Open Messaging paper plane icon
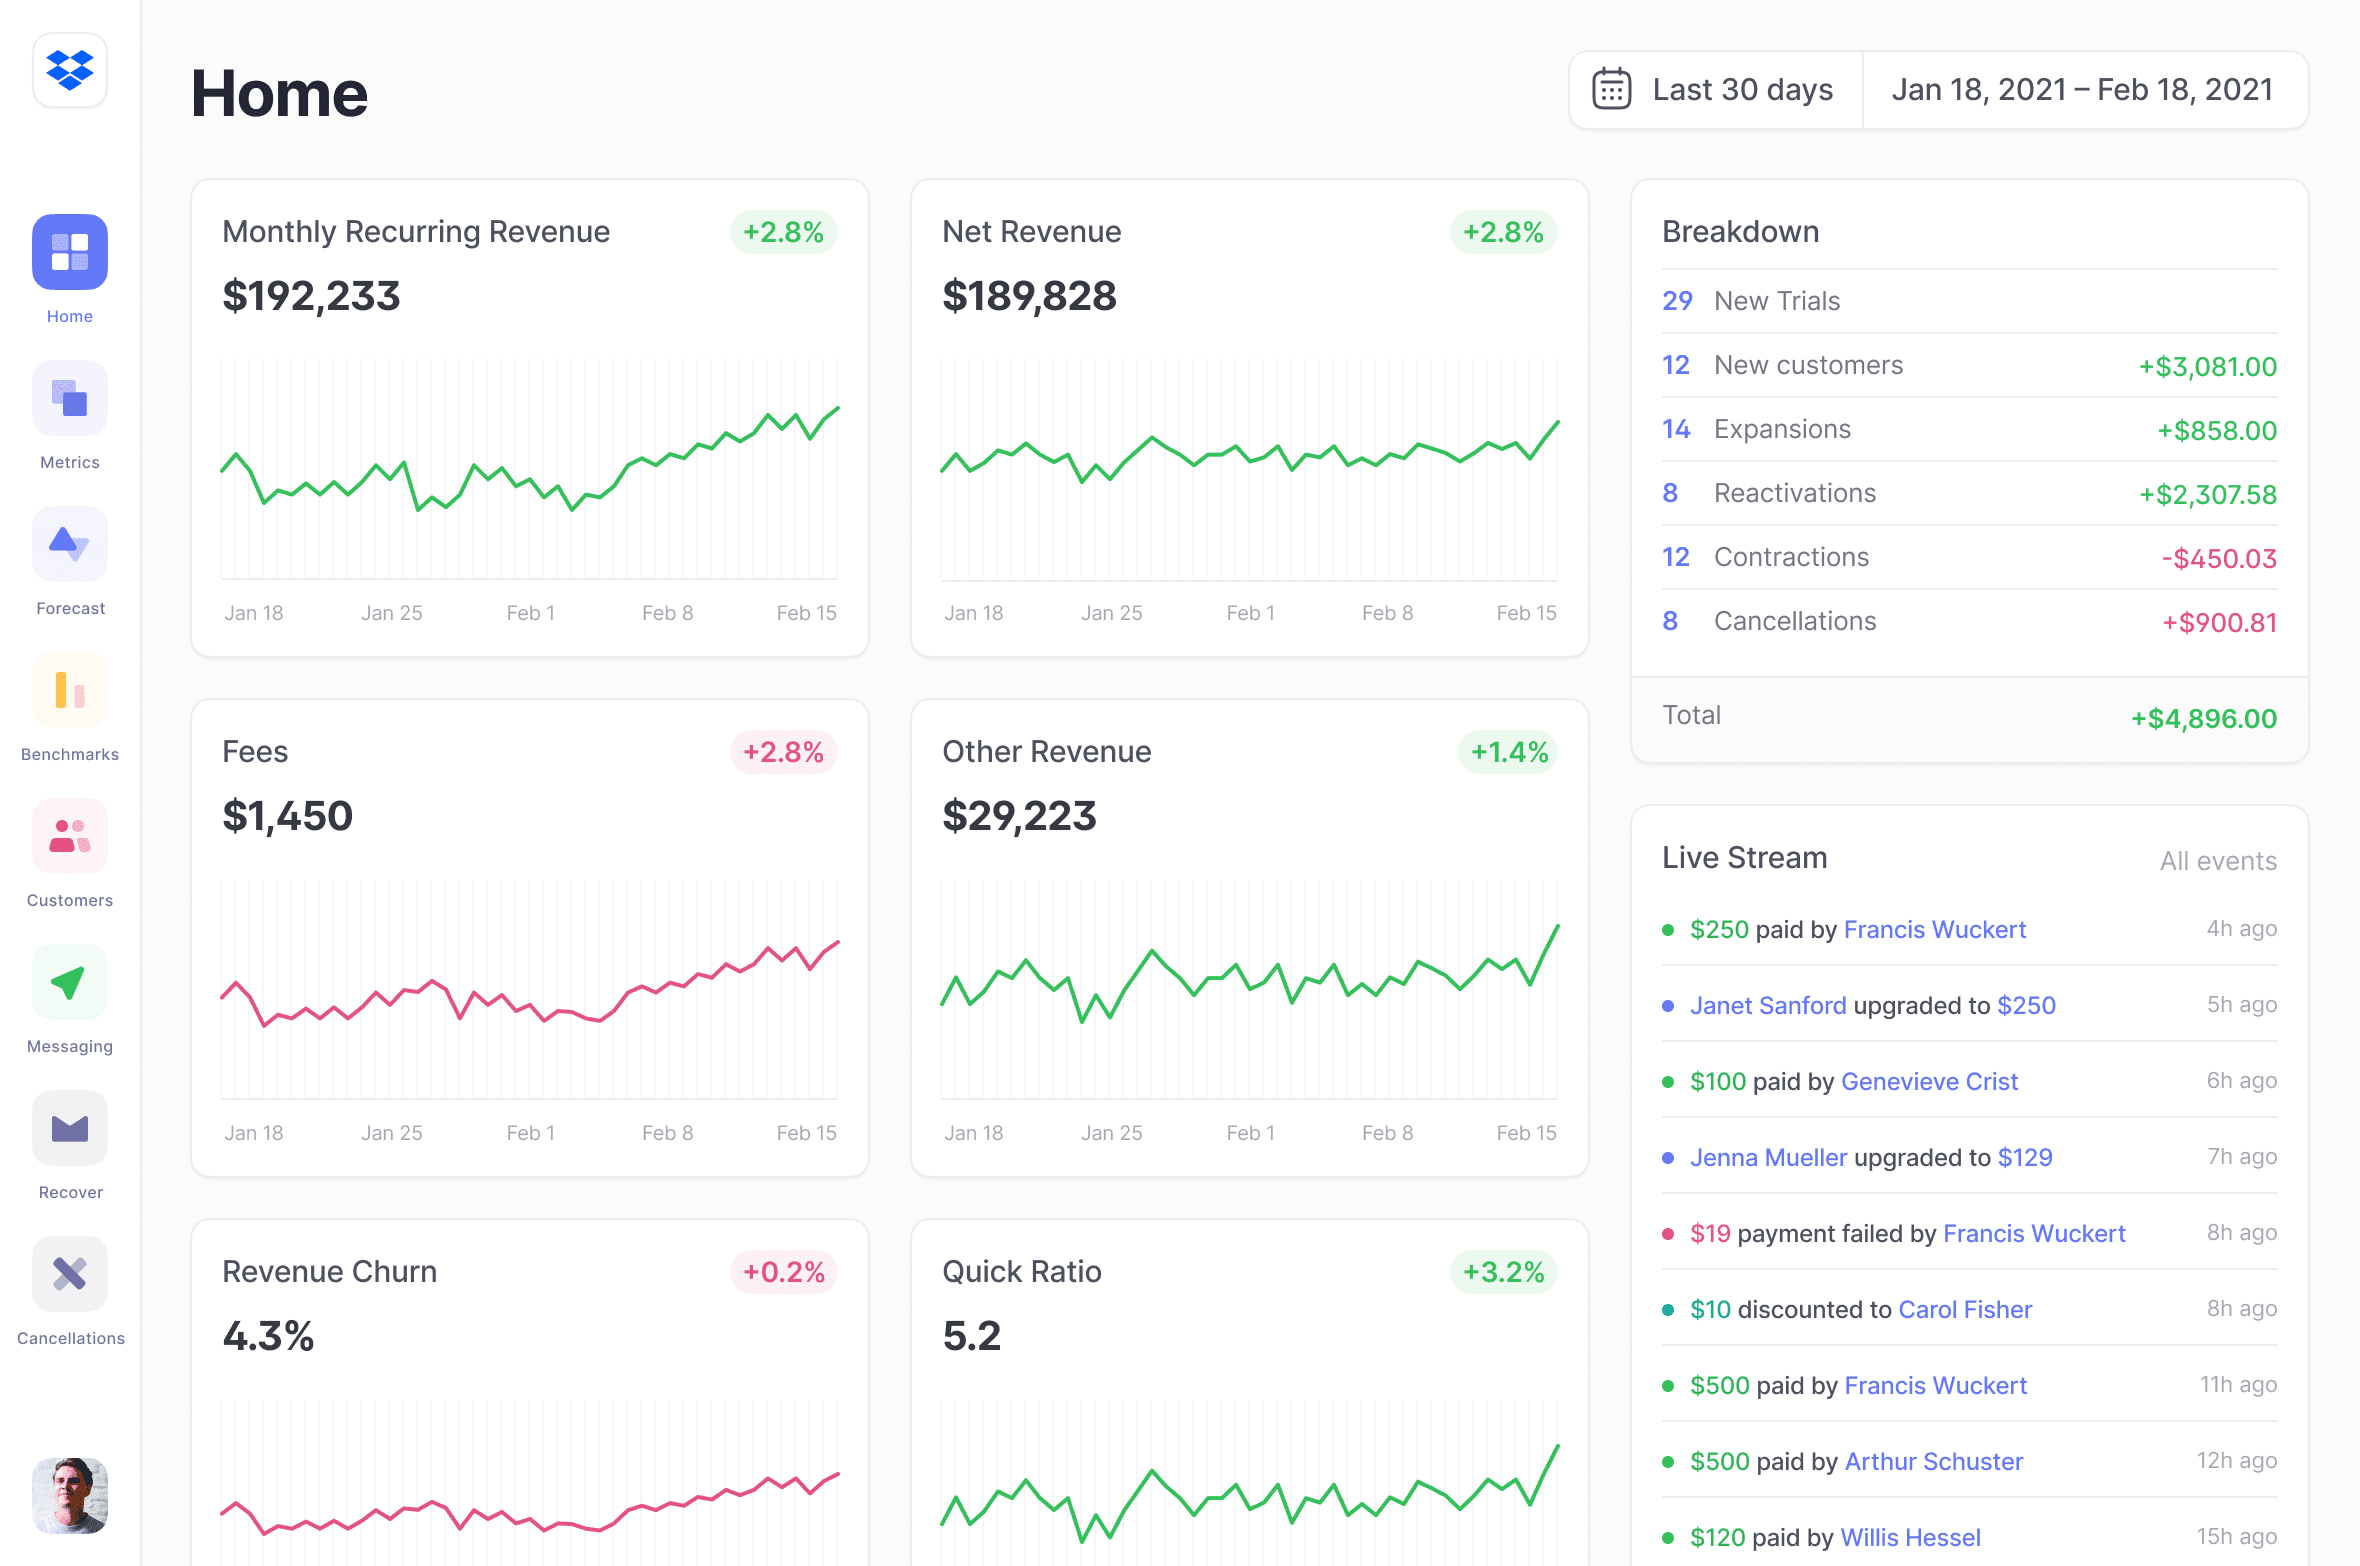2360x1566 pixels. (x=70, y=982)
